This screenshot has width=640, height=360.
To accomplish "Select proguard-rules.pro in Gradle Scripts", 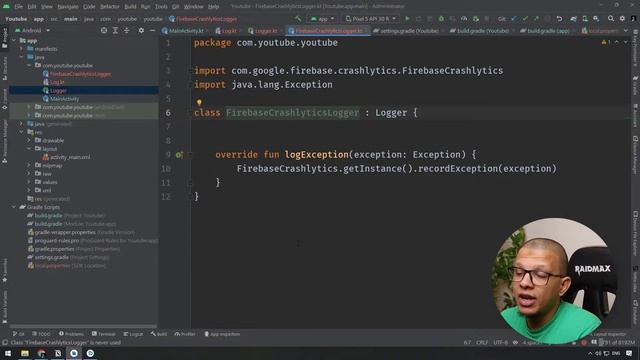I will coord(57,240).
